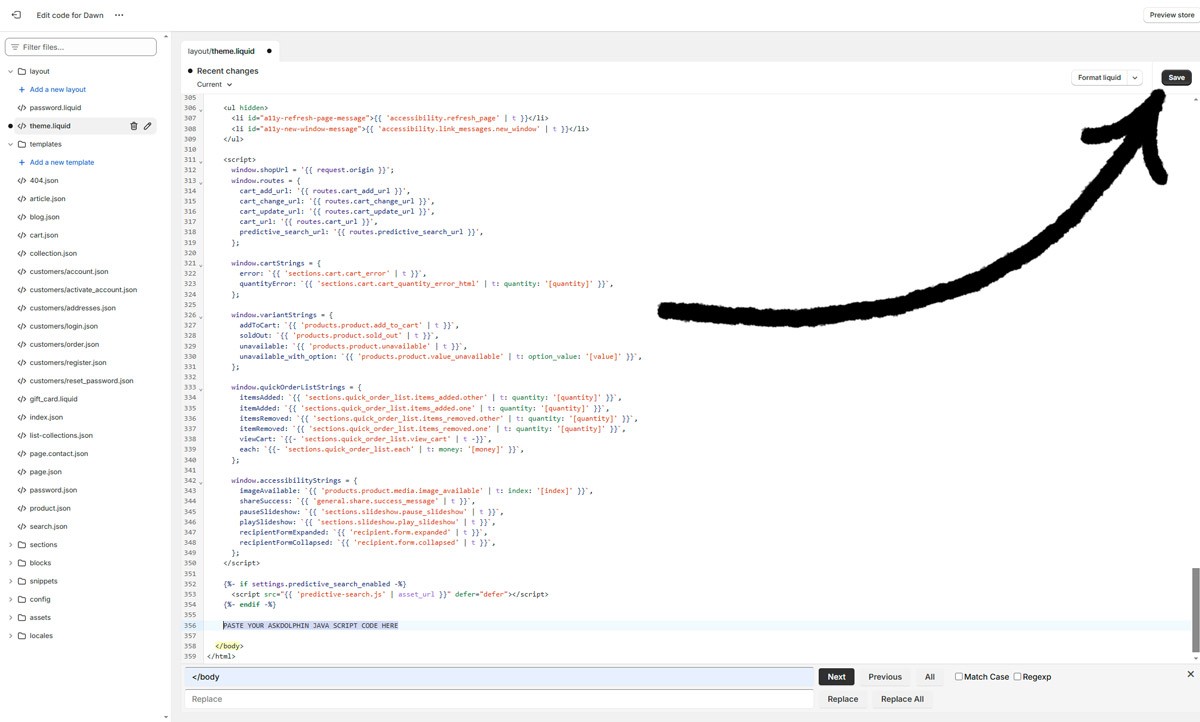This screenshot has width=1200, height=722.
Task: Click the Save button
Action: [1176, 77]
